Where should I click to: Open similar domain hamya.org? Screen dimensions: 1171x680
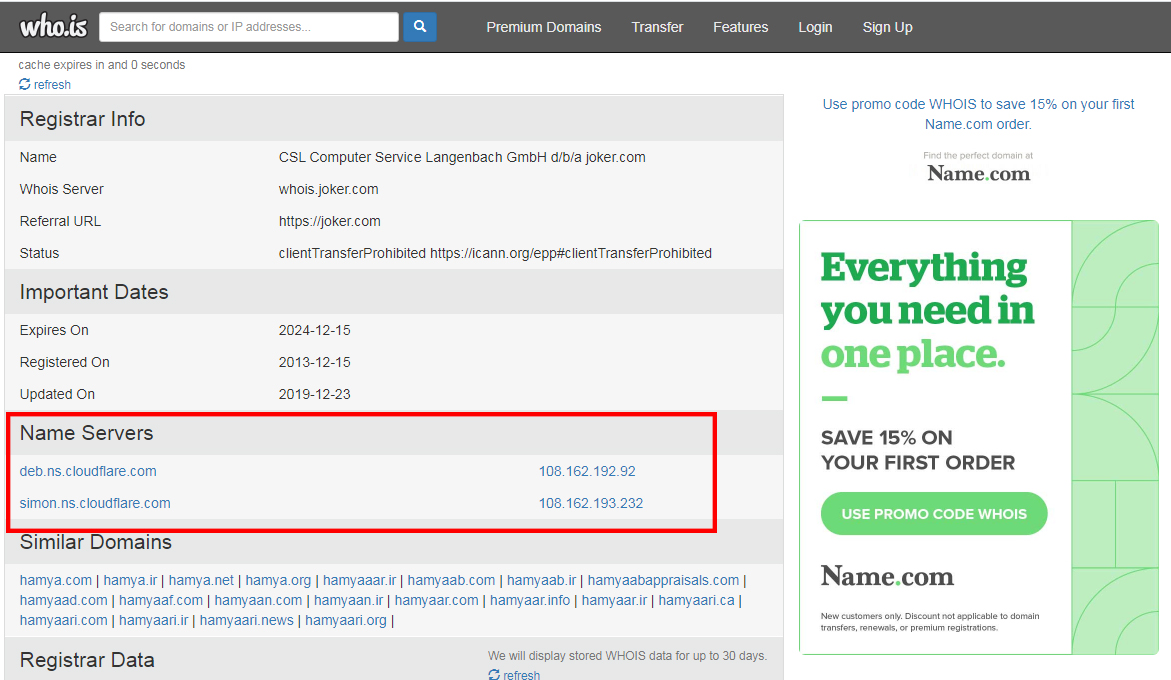[x=278, y=580]
